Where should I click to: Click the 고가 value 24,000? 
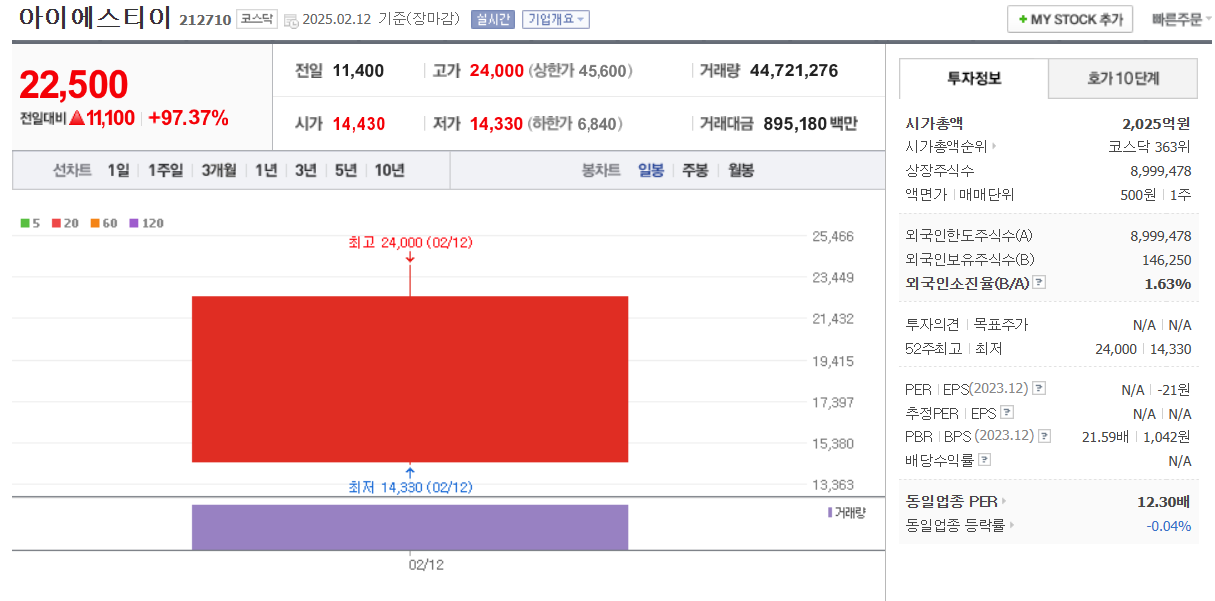(496, 71)
